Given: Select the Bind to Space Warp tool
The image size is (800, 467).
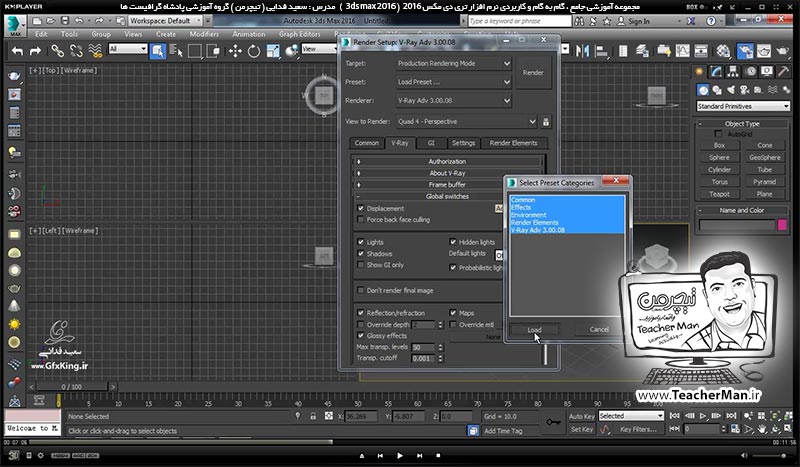Looking at the screenshot, I should pos(95,51).
